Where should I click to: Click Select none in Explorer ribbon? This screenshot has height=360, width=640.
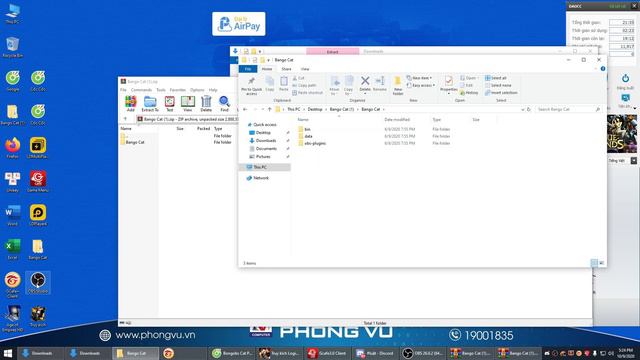pos(498,85)
